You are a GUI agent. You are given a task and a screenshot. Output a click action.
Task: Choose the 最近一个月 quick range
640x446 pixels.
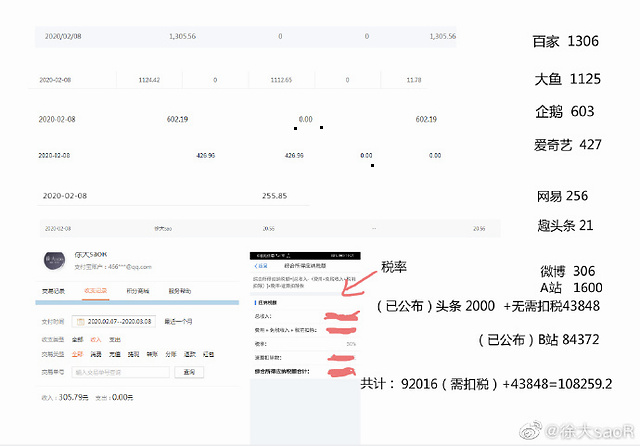coord(178,322)
